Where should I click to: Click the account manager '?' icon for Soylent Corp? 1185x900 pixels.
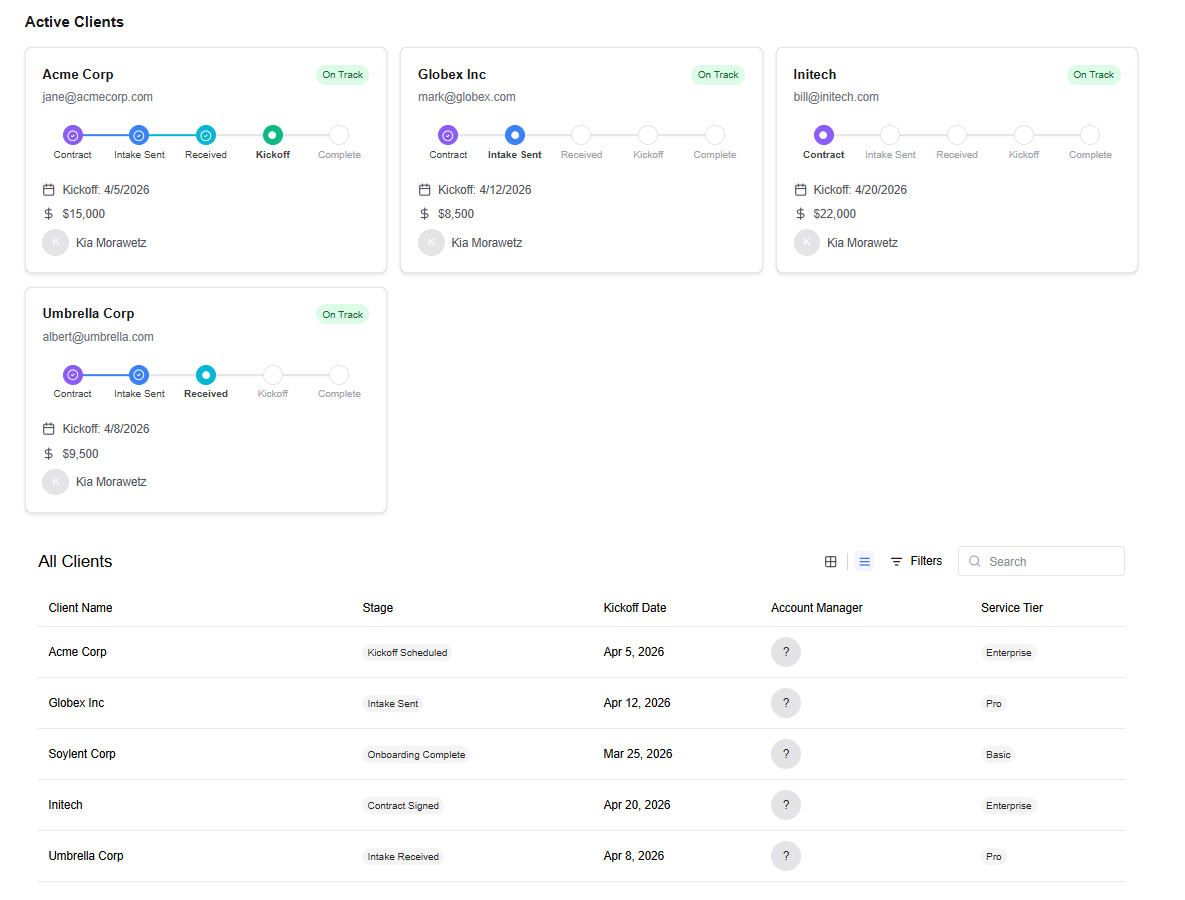click(786, 754)
